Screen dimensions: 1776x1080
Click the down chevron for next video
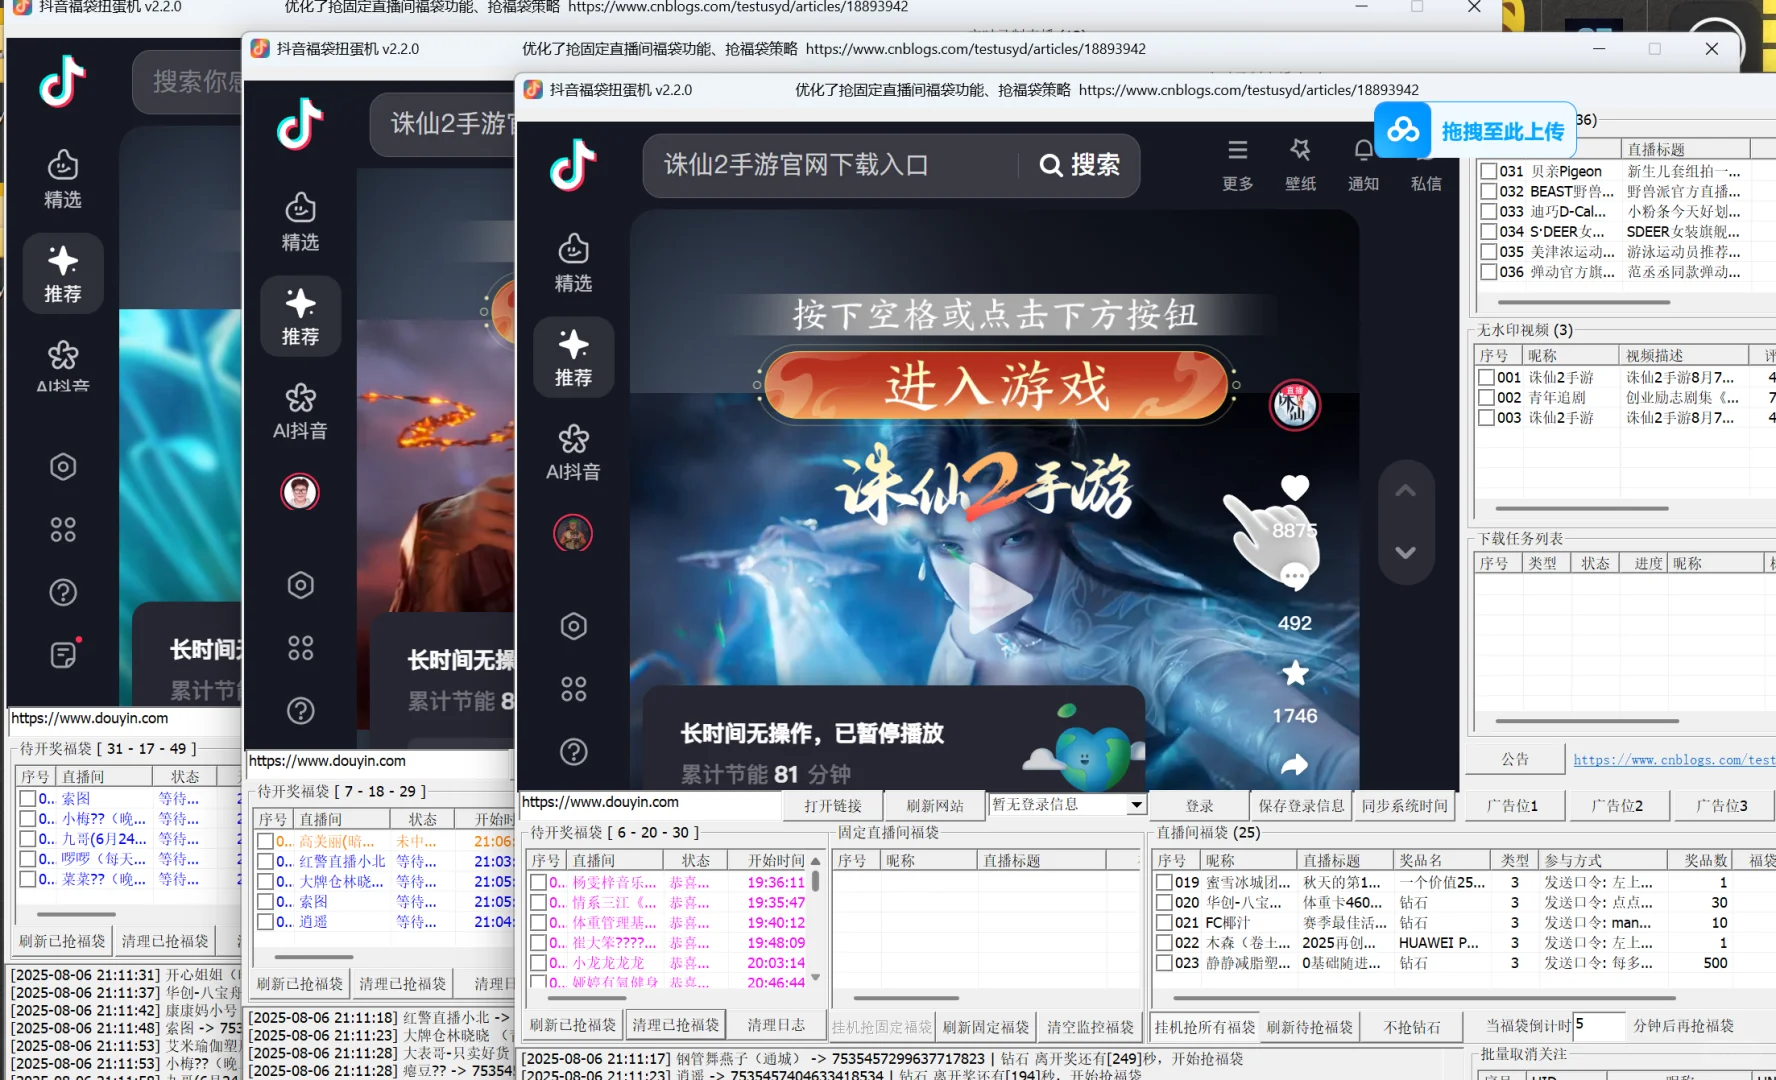1405,551
